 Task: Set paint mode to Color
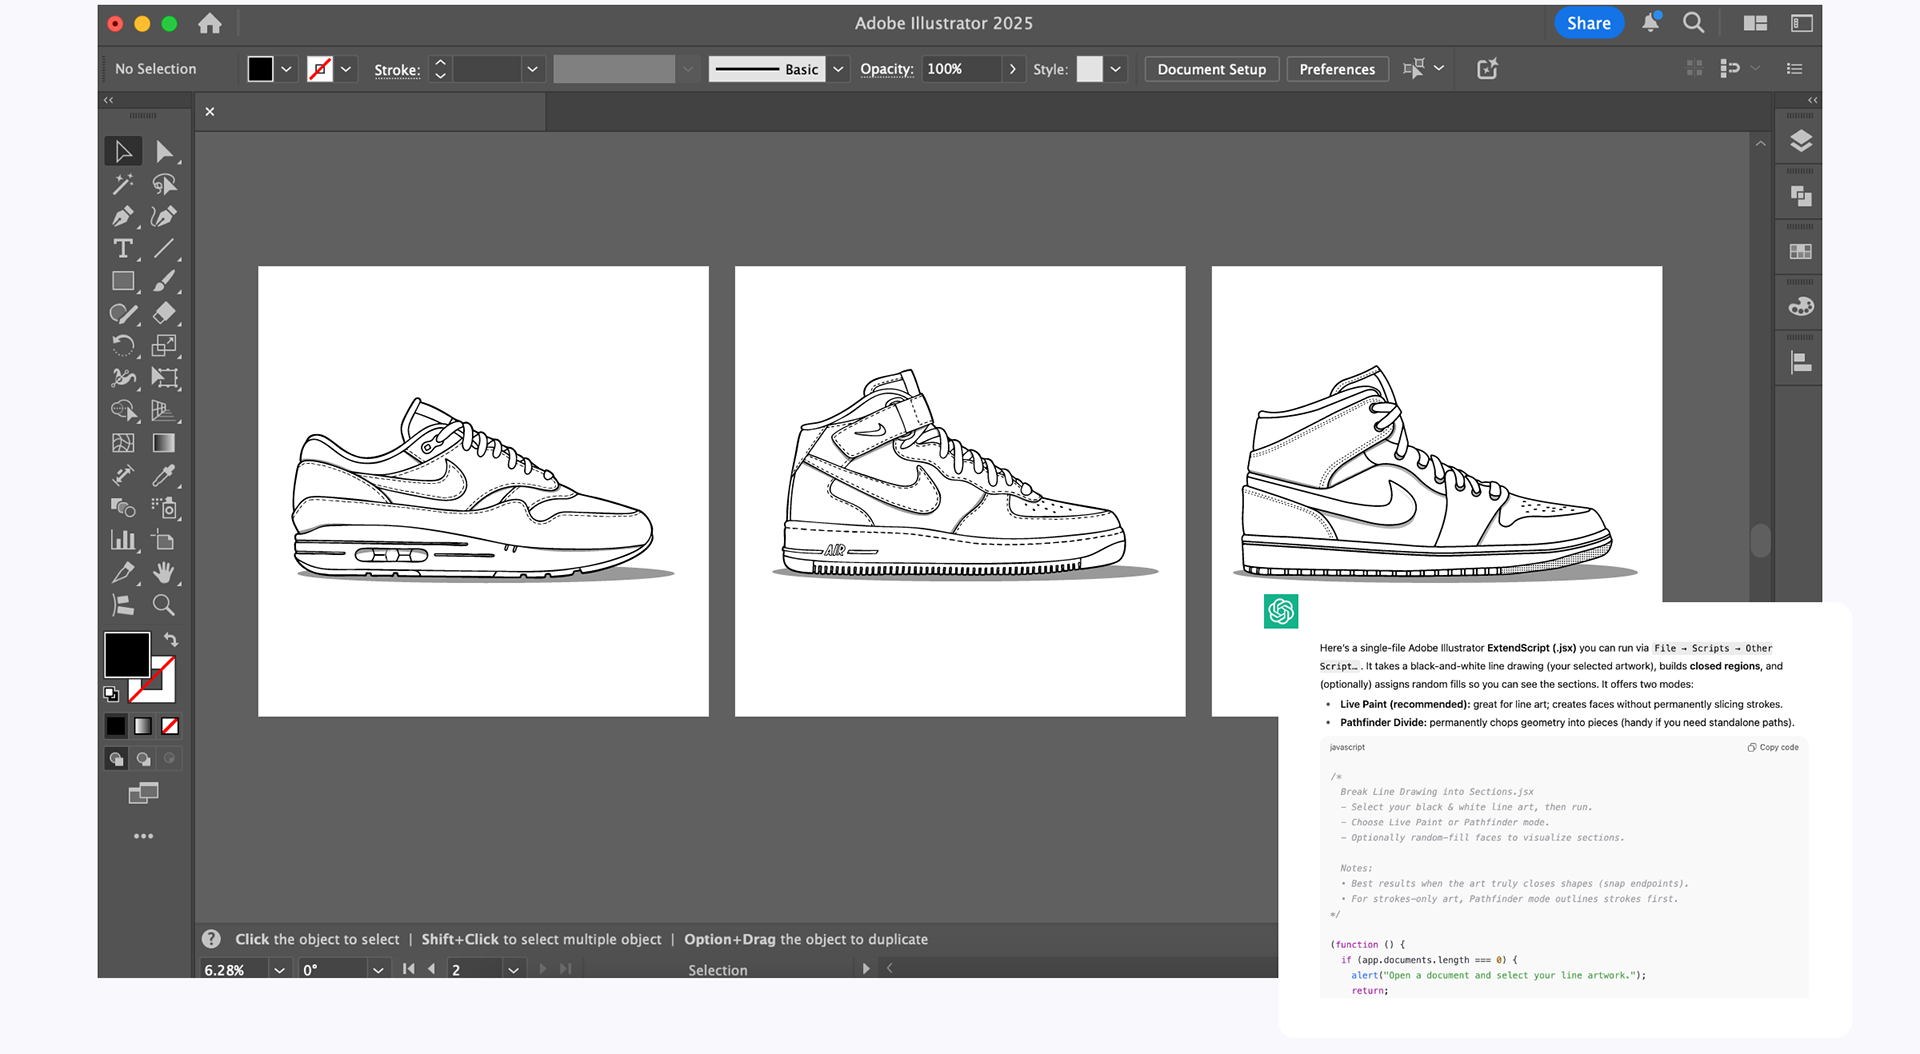(116, 726)
